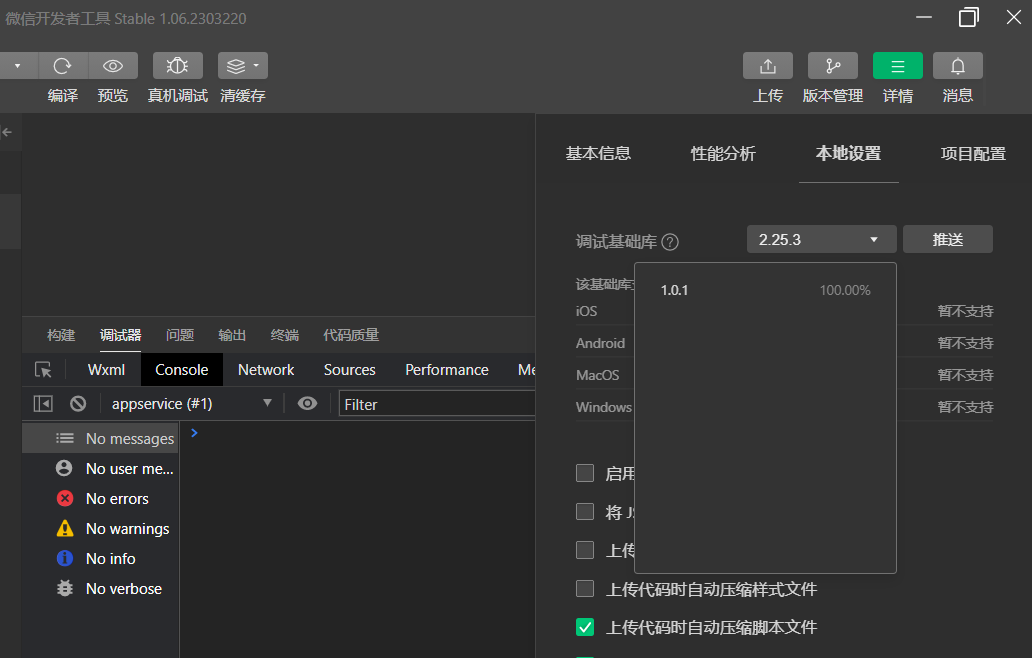Click the 真机调试 label

[178, 96]
